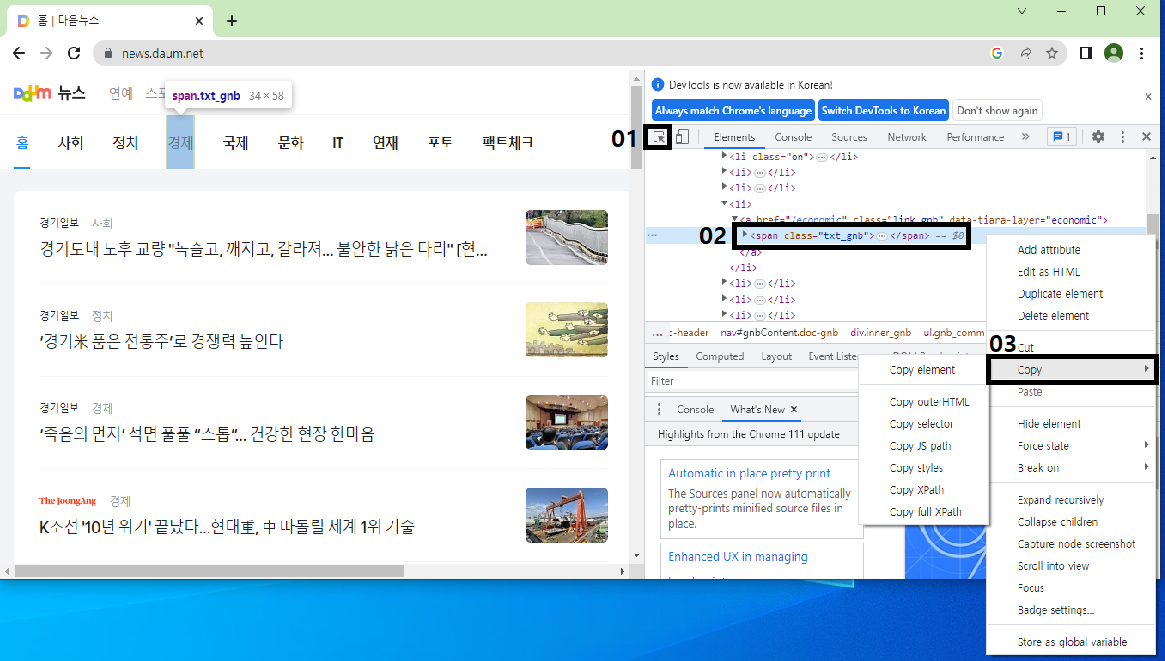The height and width of the screenshot is (661, 1165).
Task: Expand the highlighted span element in Elements tree
Action: [x=745, y=235]
